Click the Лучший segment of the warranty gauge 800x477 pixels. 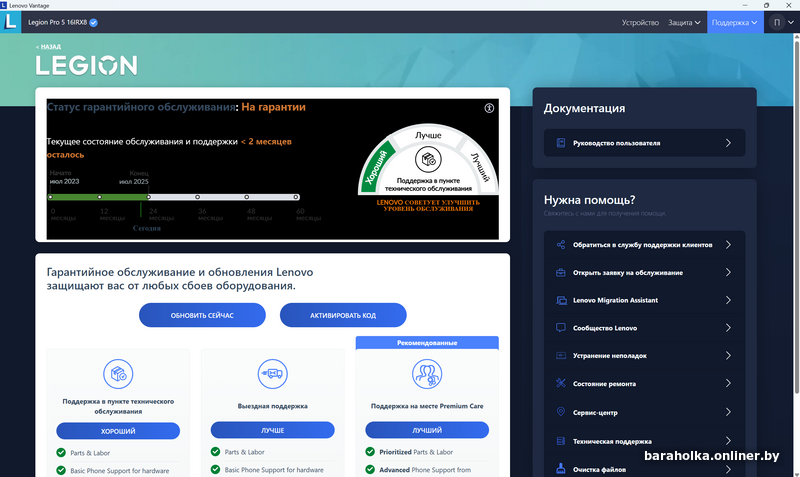(x=479, y=167)
